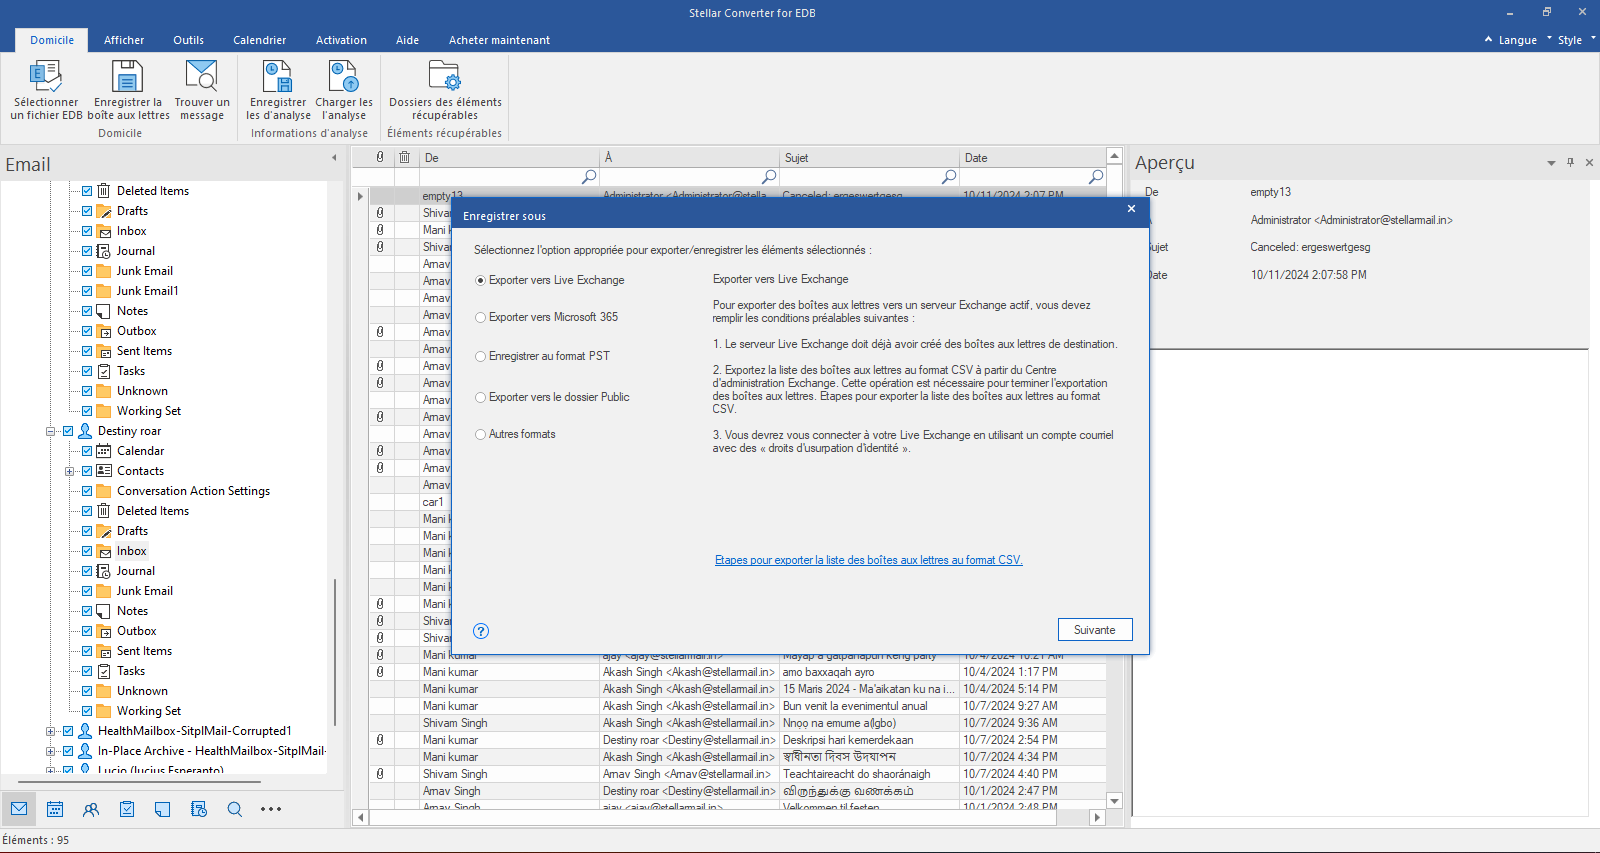Click Sélectionner un fichier EDB ribbon icon
The width and height of the screenshot is (1600, 853).
(x=46, y=90)
